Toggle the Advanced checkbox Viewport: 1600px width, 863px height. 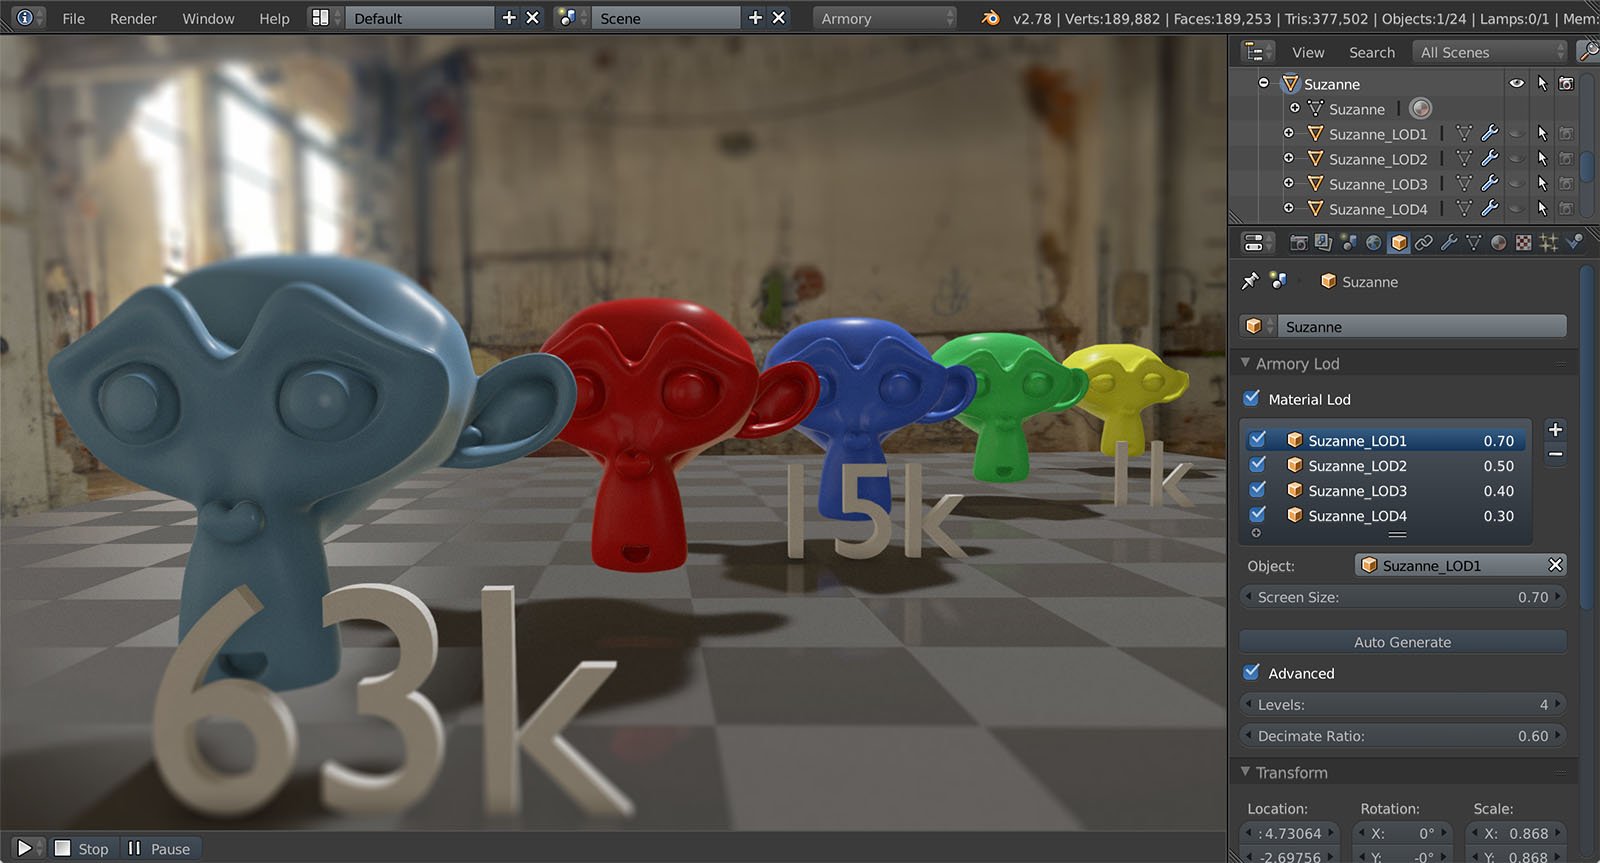(1251, 672)
